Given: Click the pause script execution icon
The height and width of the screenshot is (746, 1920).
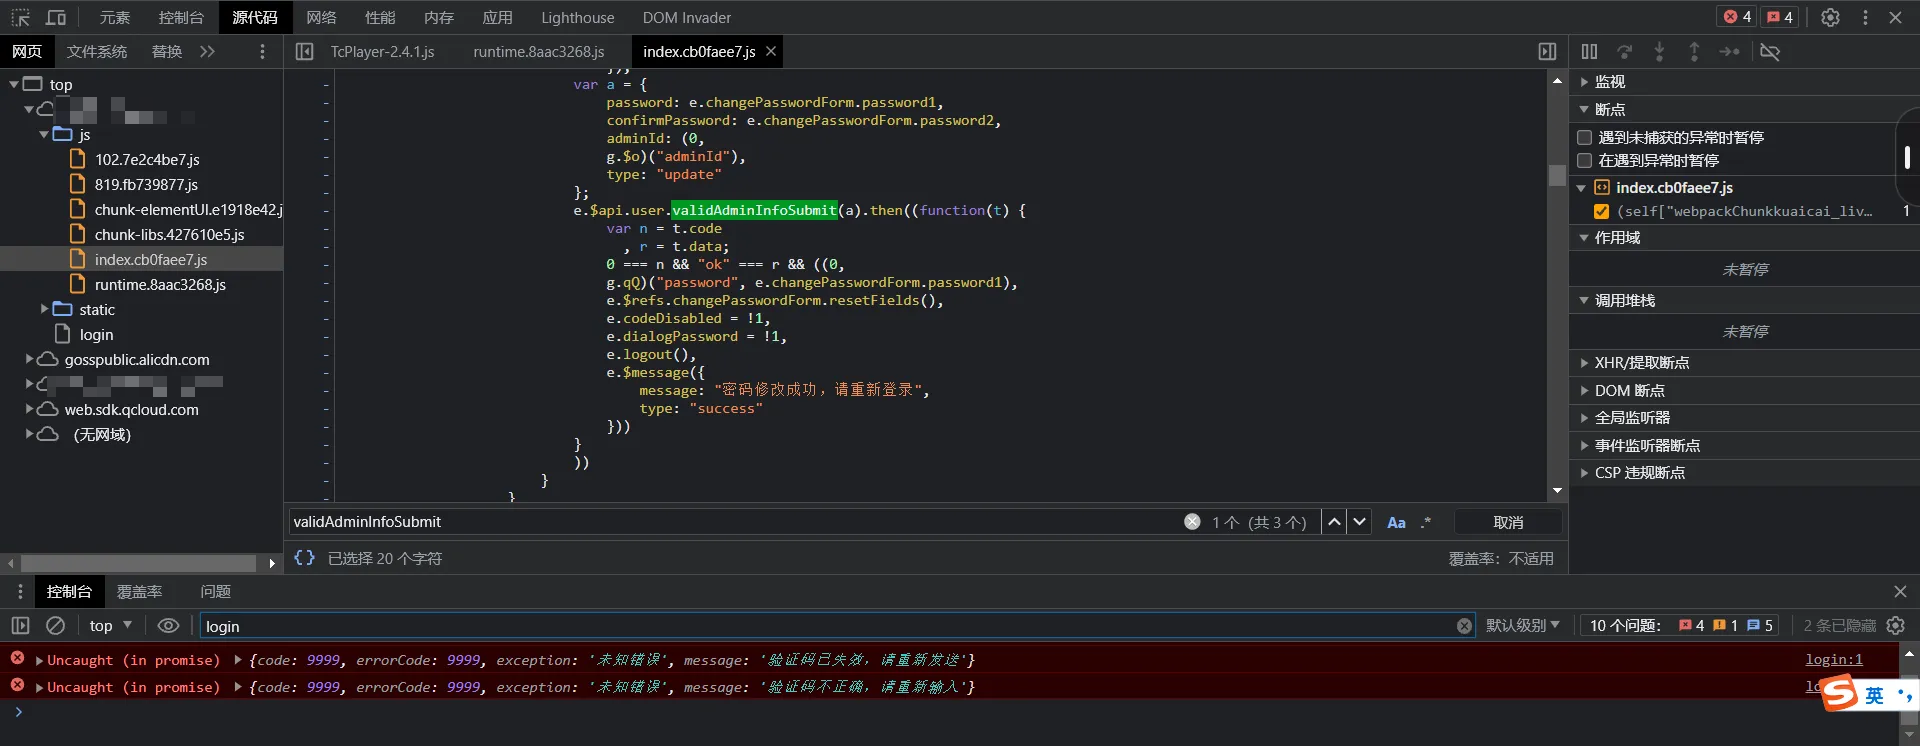Looking at the screenshot, I should 1589,52.
